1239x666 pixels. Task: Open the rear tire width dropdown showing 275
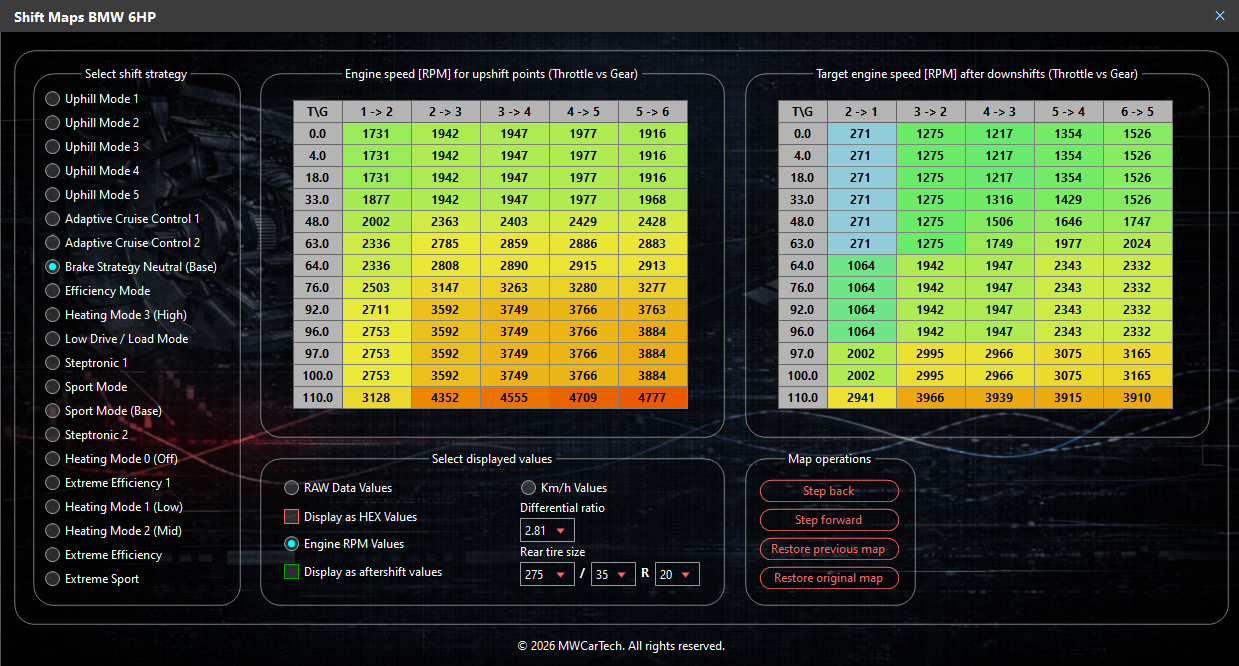547,574
